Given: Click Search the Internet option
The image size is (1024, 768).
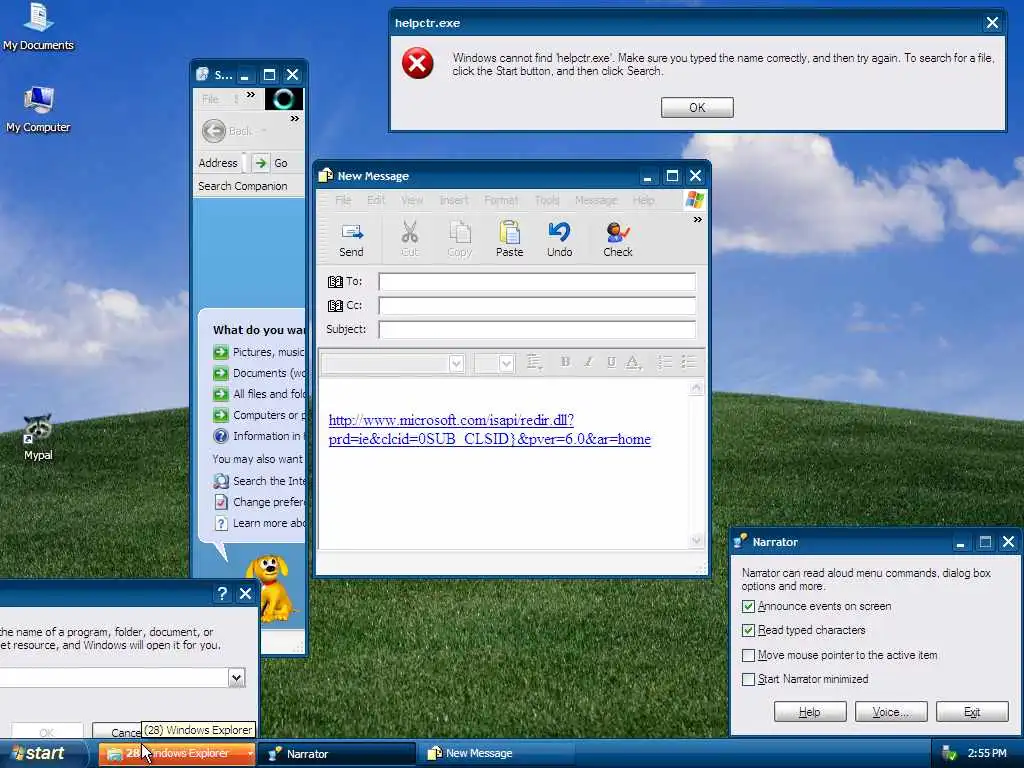Looking at the screenshot, I should click(259, 481).
